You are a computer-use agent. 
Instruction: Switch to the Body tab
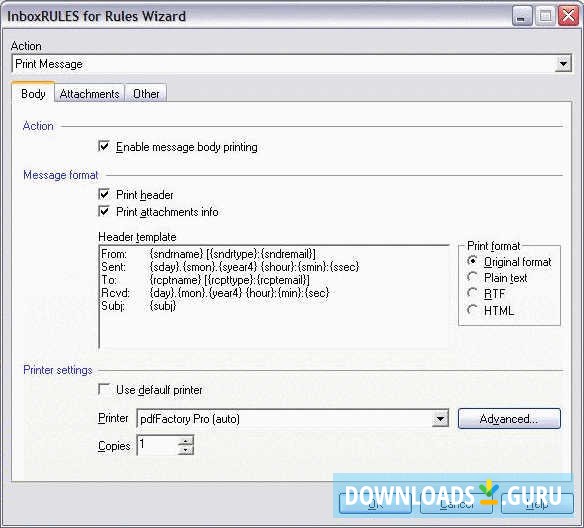(x=33, y=93)
